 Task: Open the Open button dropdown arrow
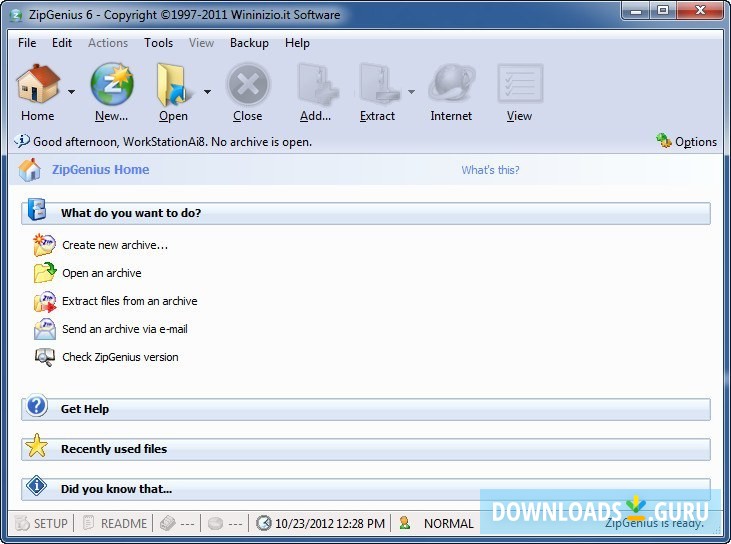(207, 92)
